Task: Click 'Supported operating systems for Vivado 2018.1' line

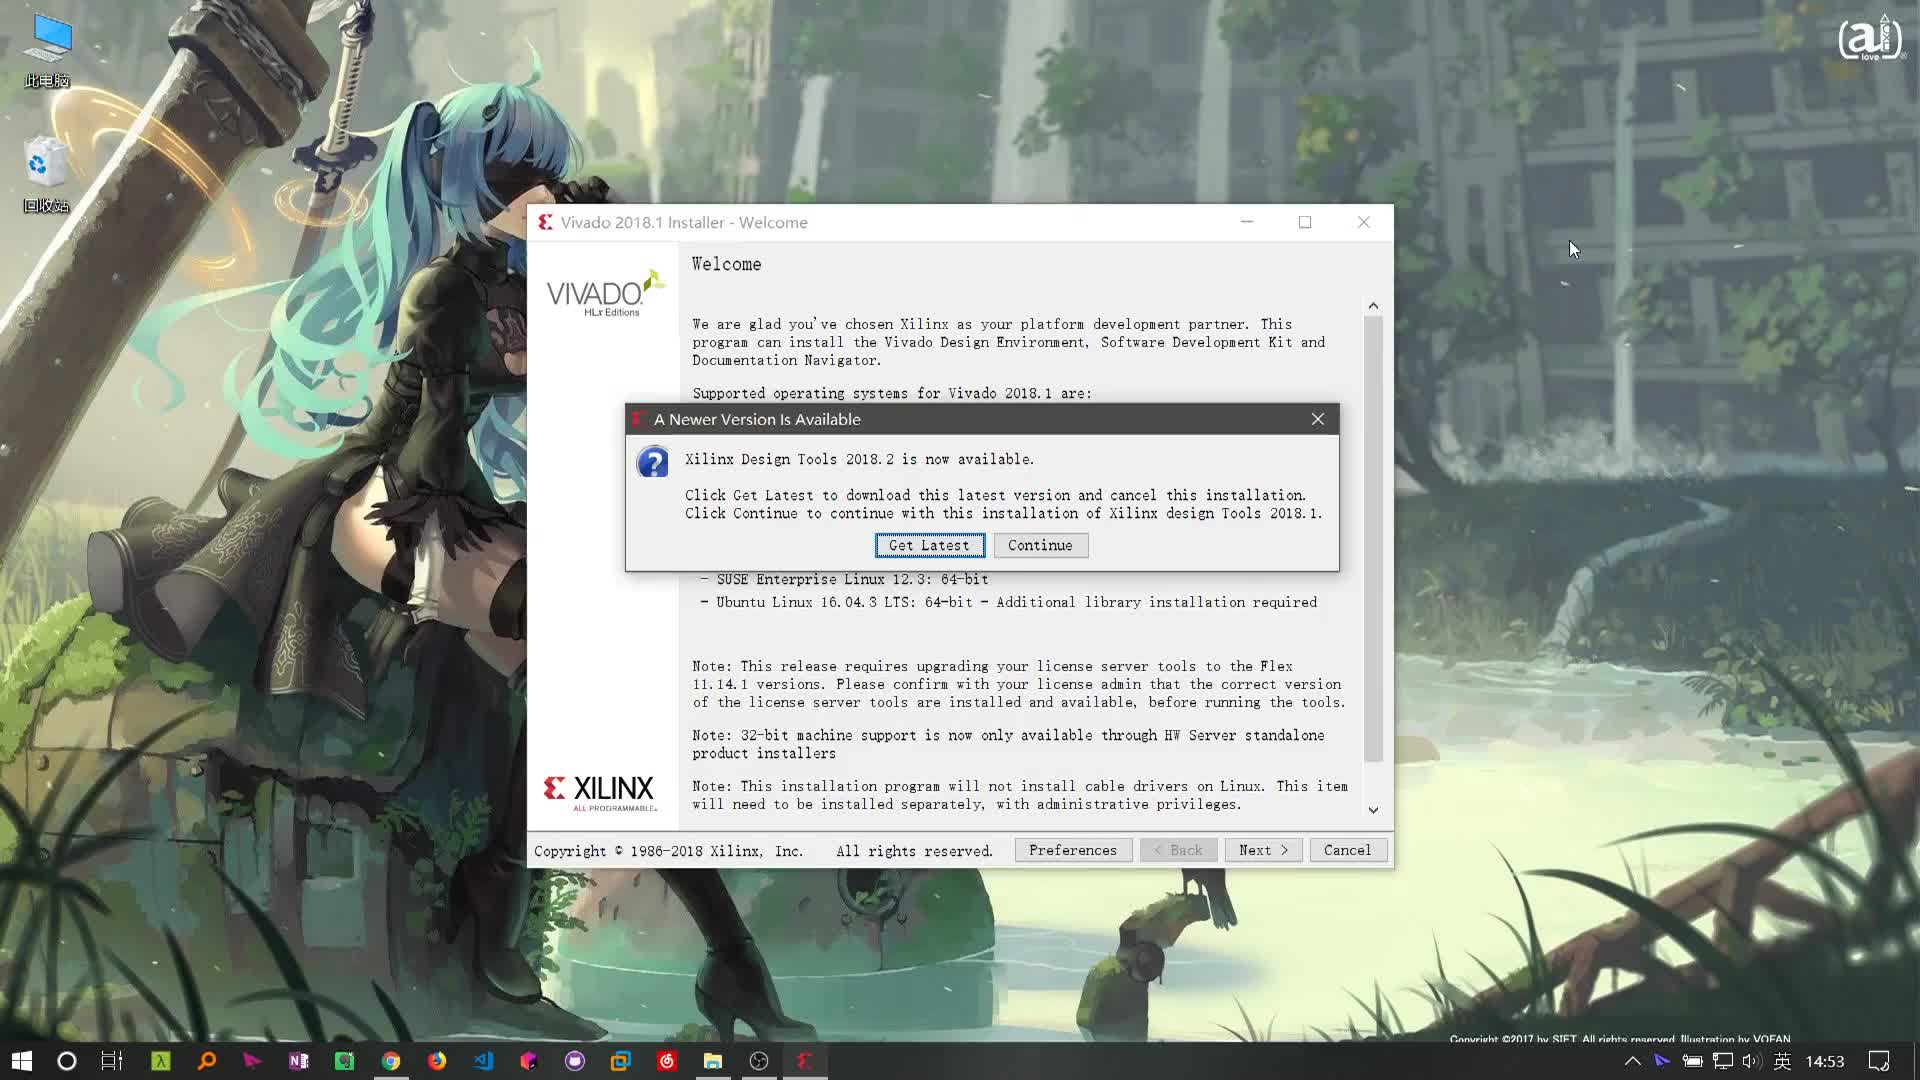Action: pyautogui.click(x=892, y=393)
